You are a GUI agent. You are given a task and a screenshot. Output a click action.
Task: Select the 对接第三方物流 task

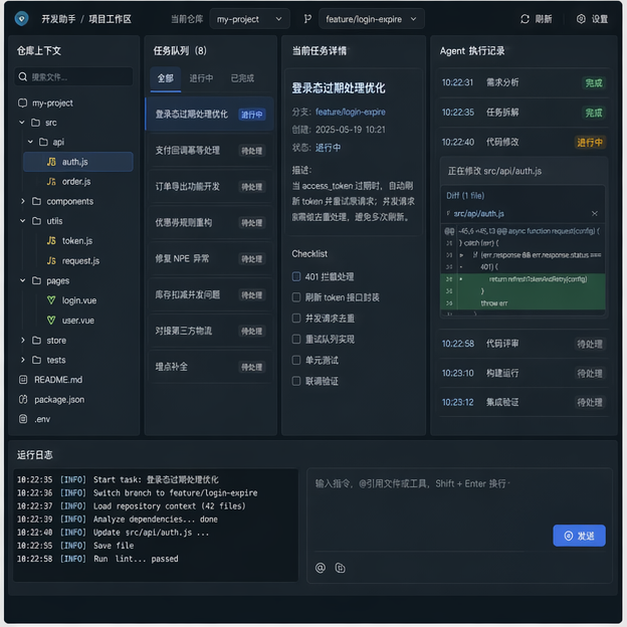(x=210, y=331)
